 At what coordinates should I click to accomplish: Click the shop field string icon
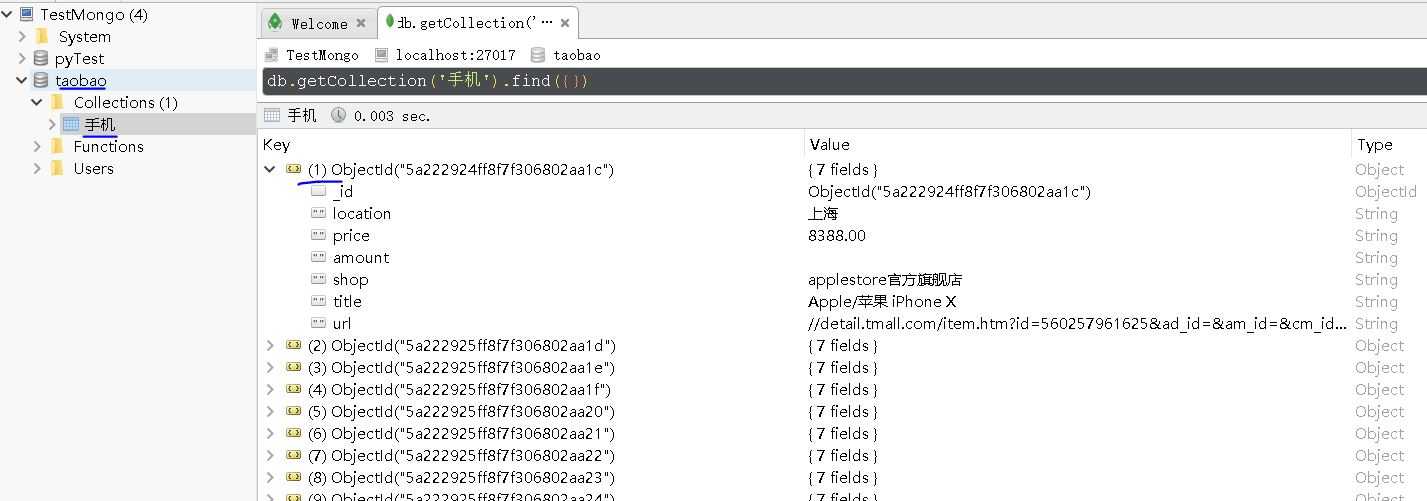tap(318, 279)
